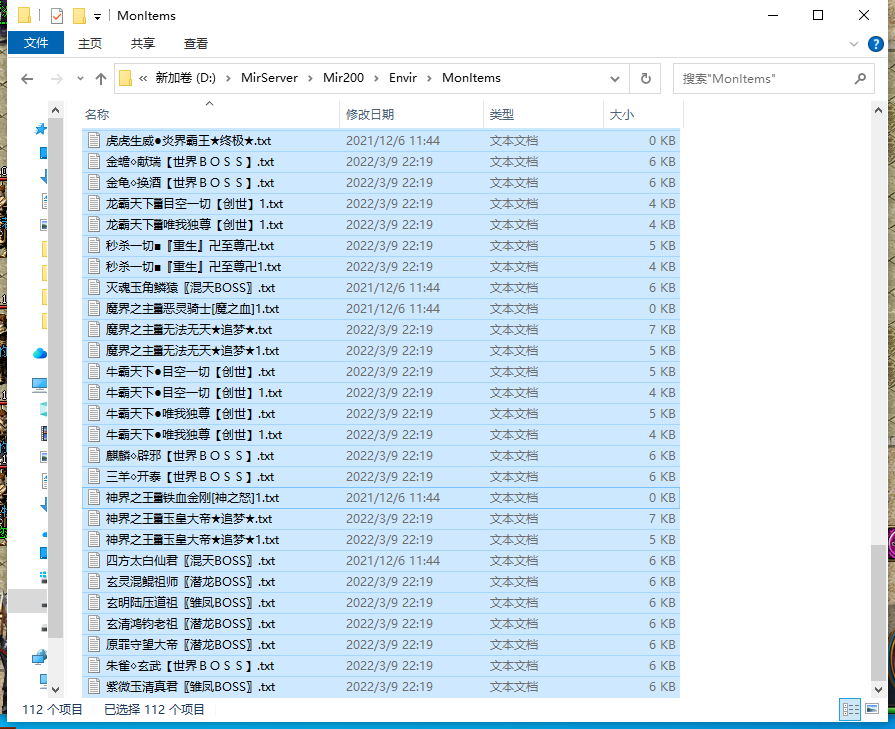Viewport: 895px width, 729px height.
Task: Open the 查看 ribbon tab
Action: tap(196, 43)
